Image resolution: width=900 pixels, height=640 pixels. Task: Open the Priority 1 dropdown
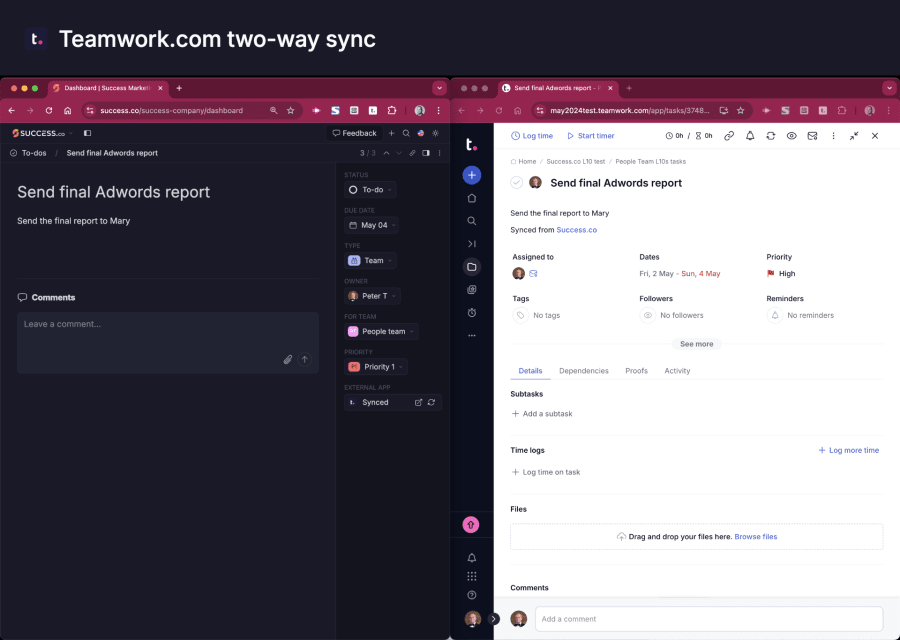[x=375, y=367]
